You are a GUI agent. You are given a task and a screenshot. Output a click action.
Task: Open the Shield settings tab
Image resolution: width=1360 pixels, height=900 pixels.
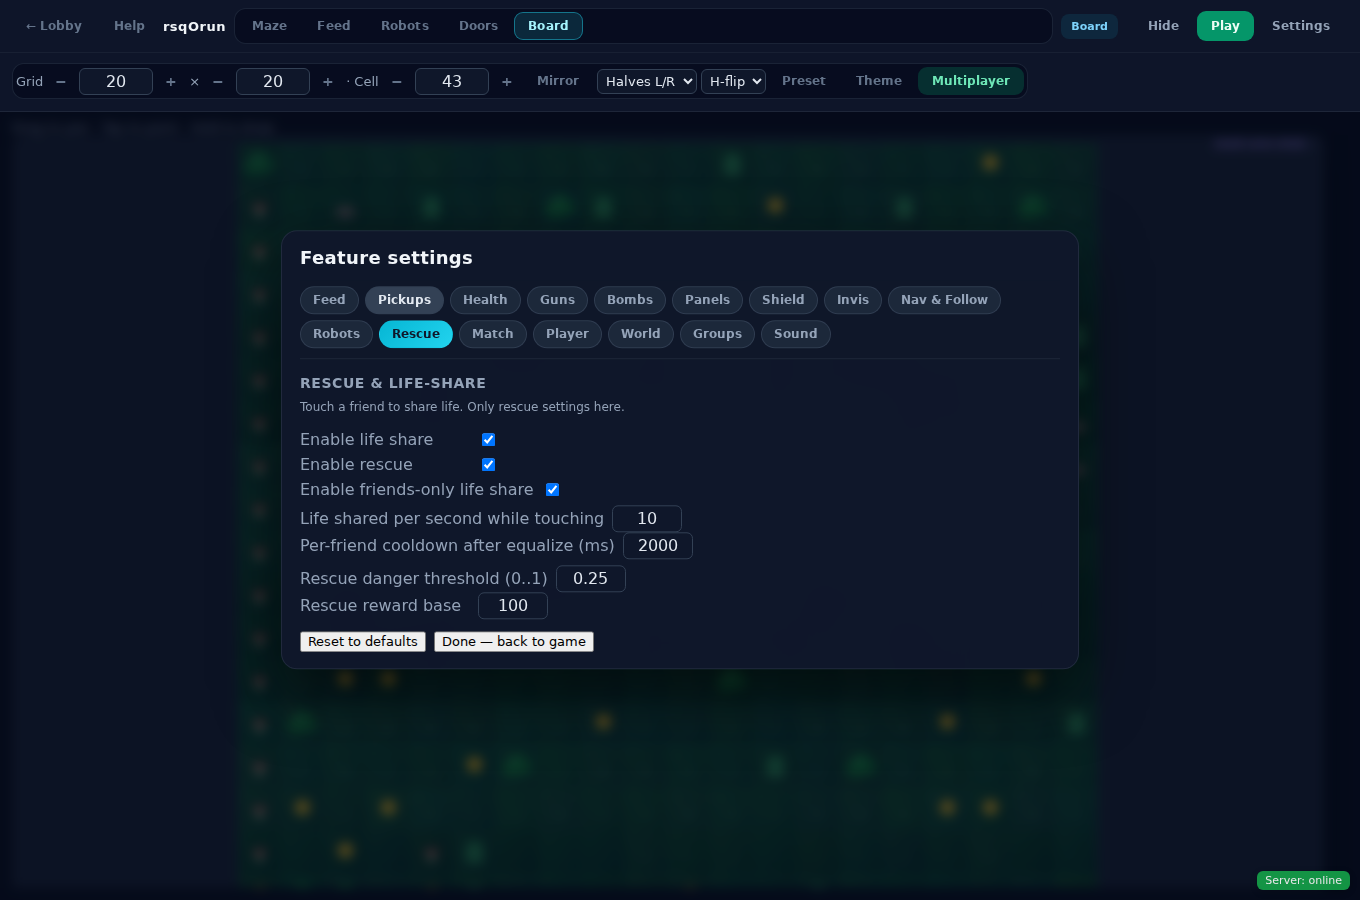pos(783,300)
